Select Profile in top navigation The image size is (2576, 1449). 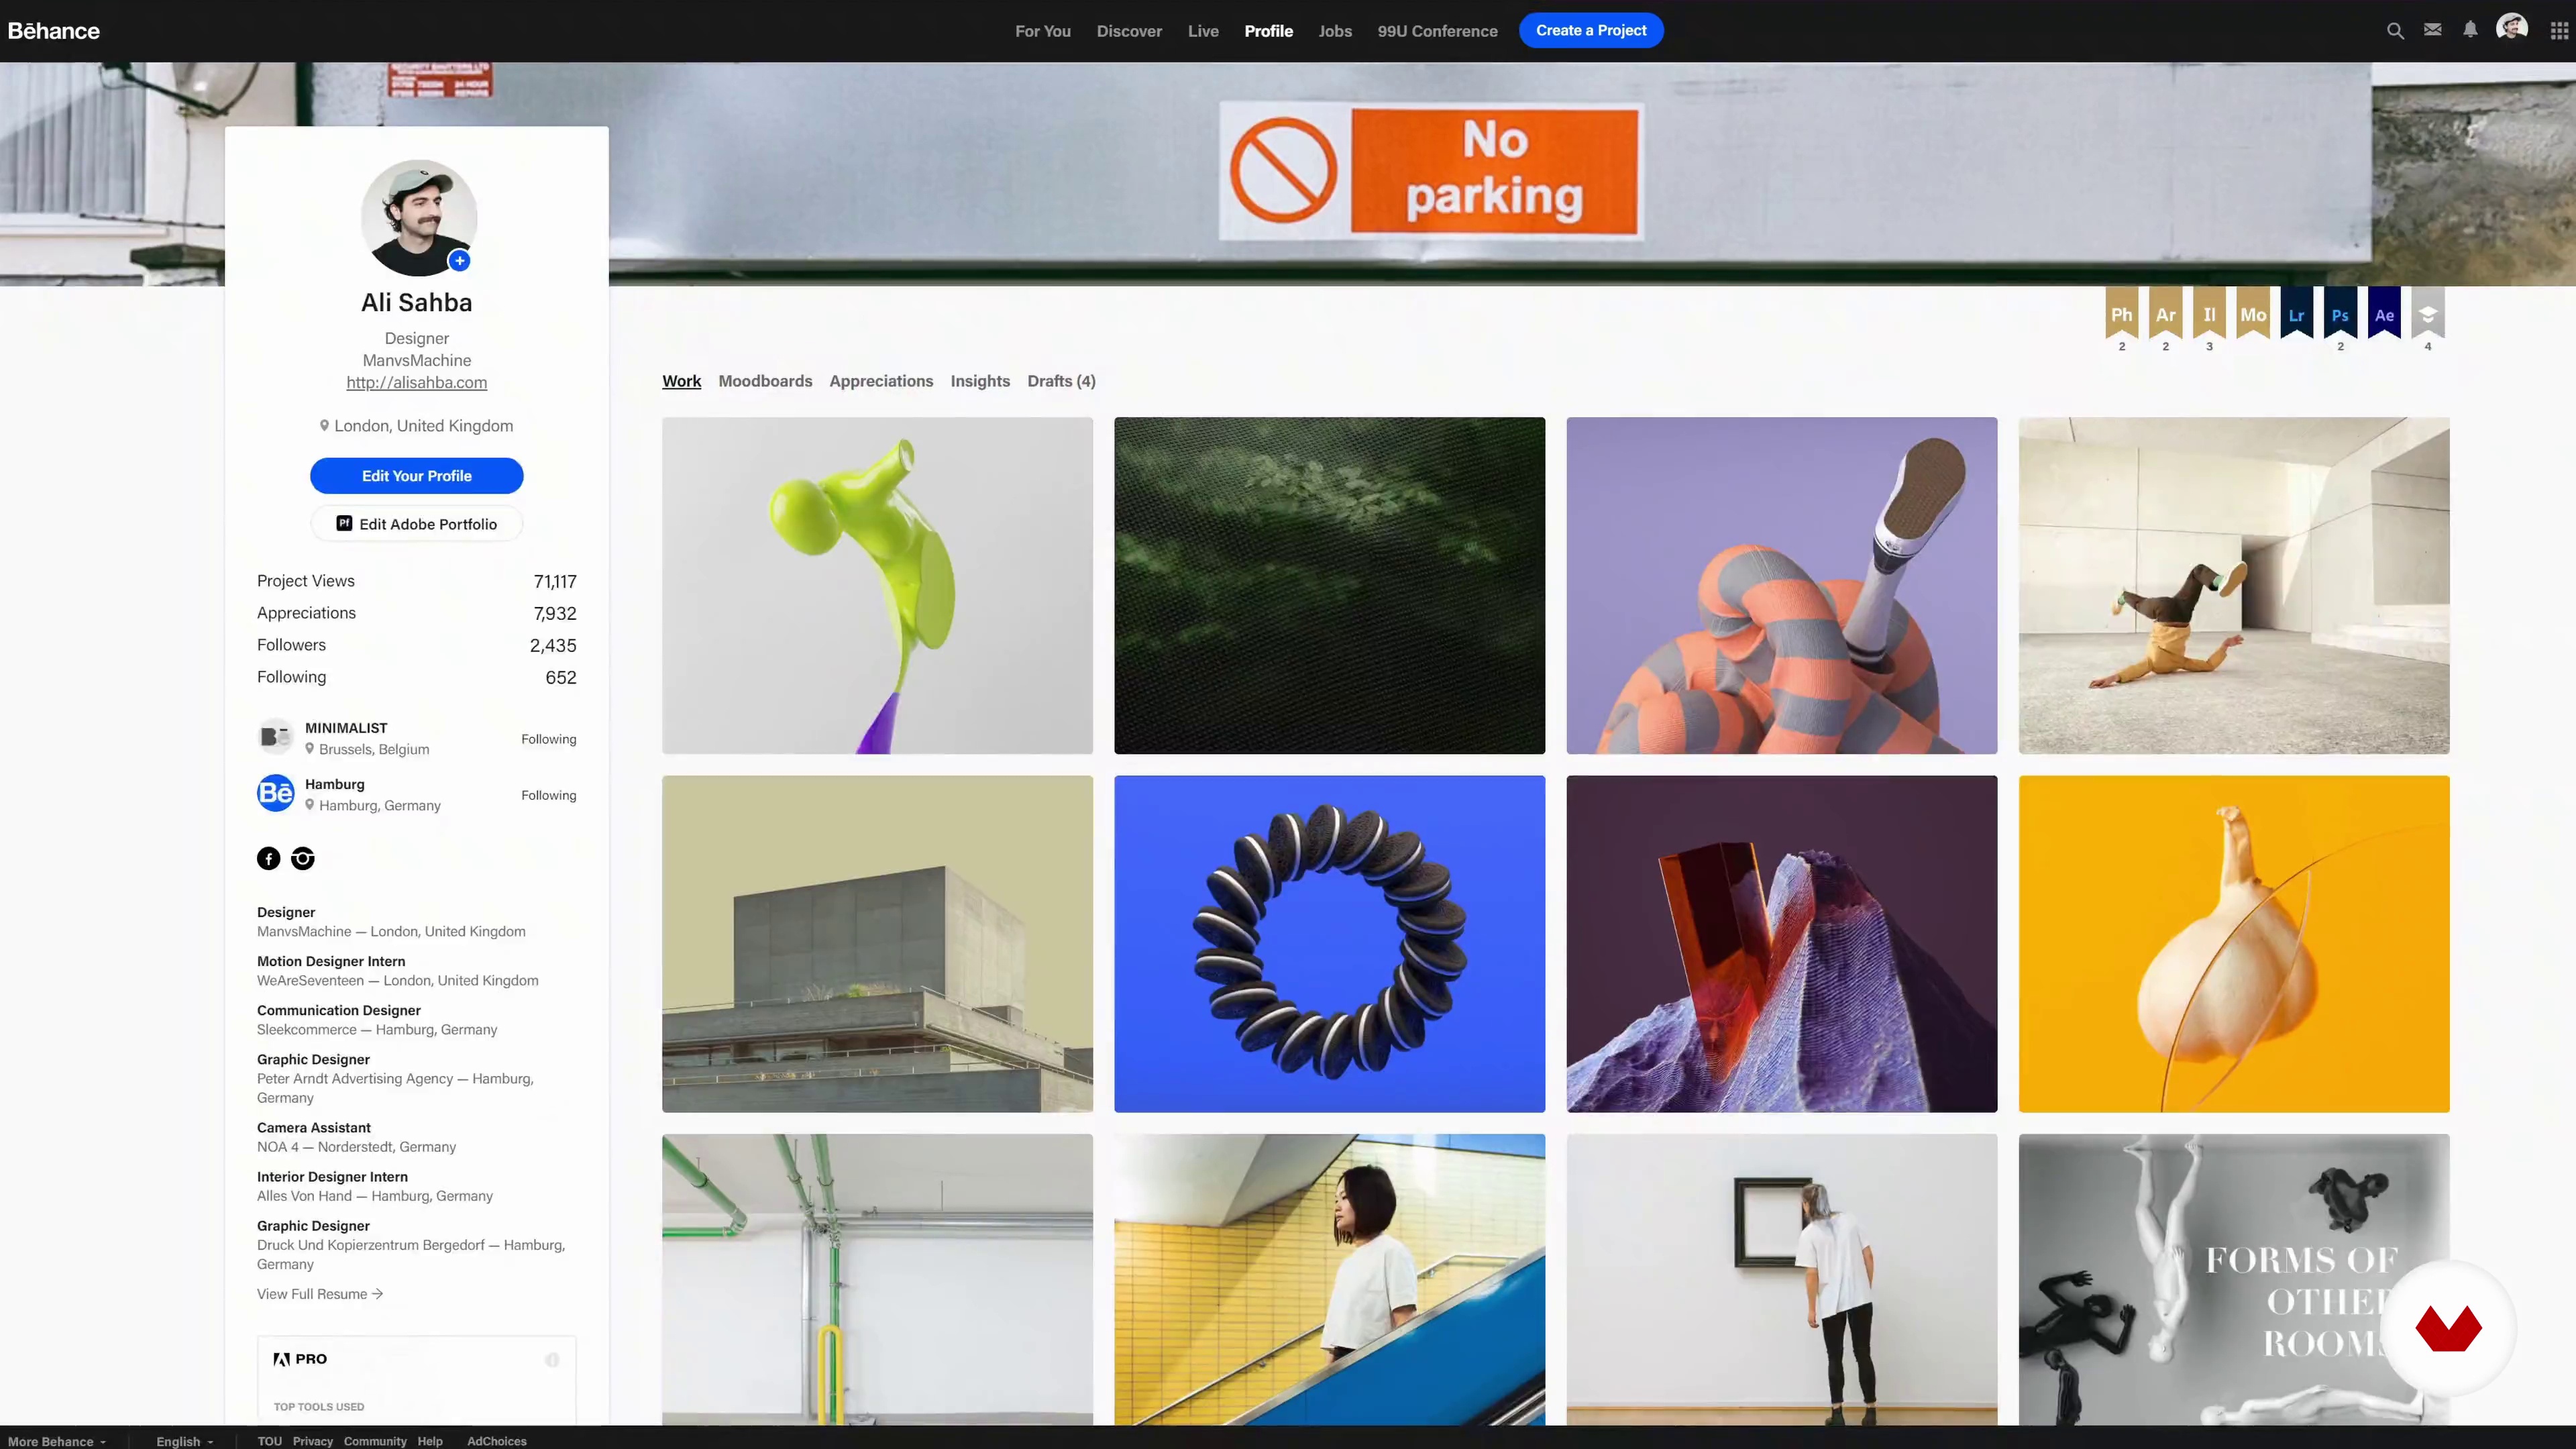click(1268, 31)
